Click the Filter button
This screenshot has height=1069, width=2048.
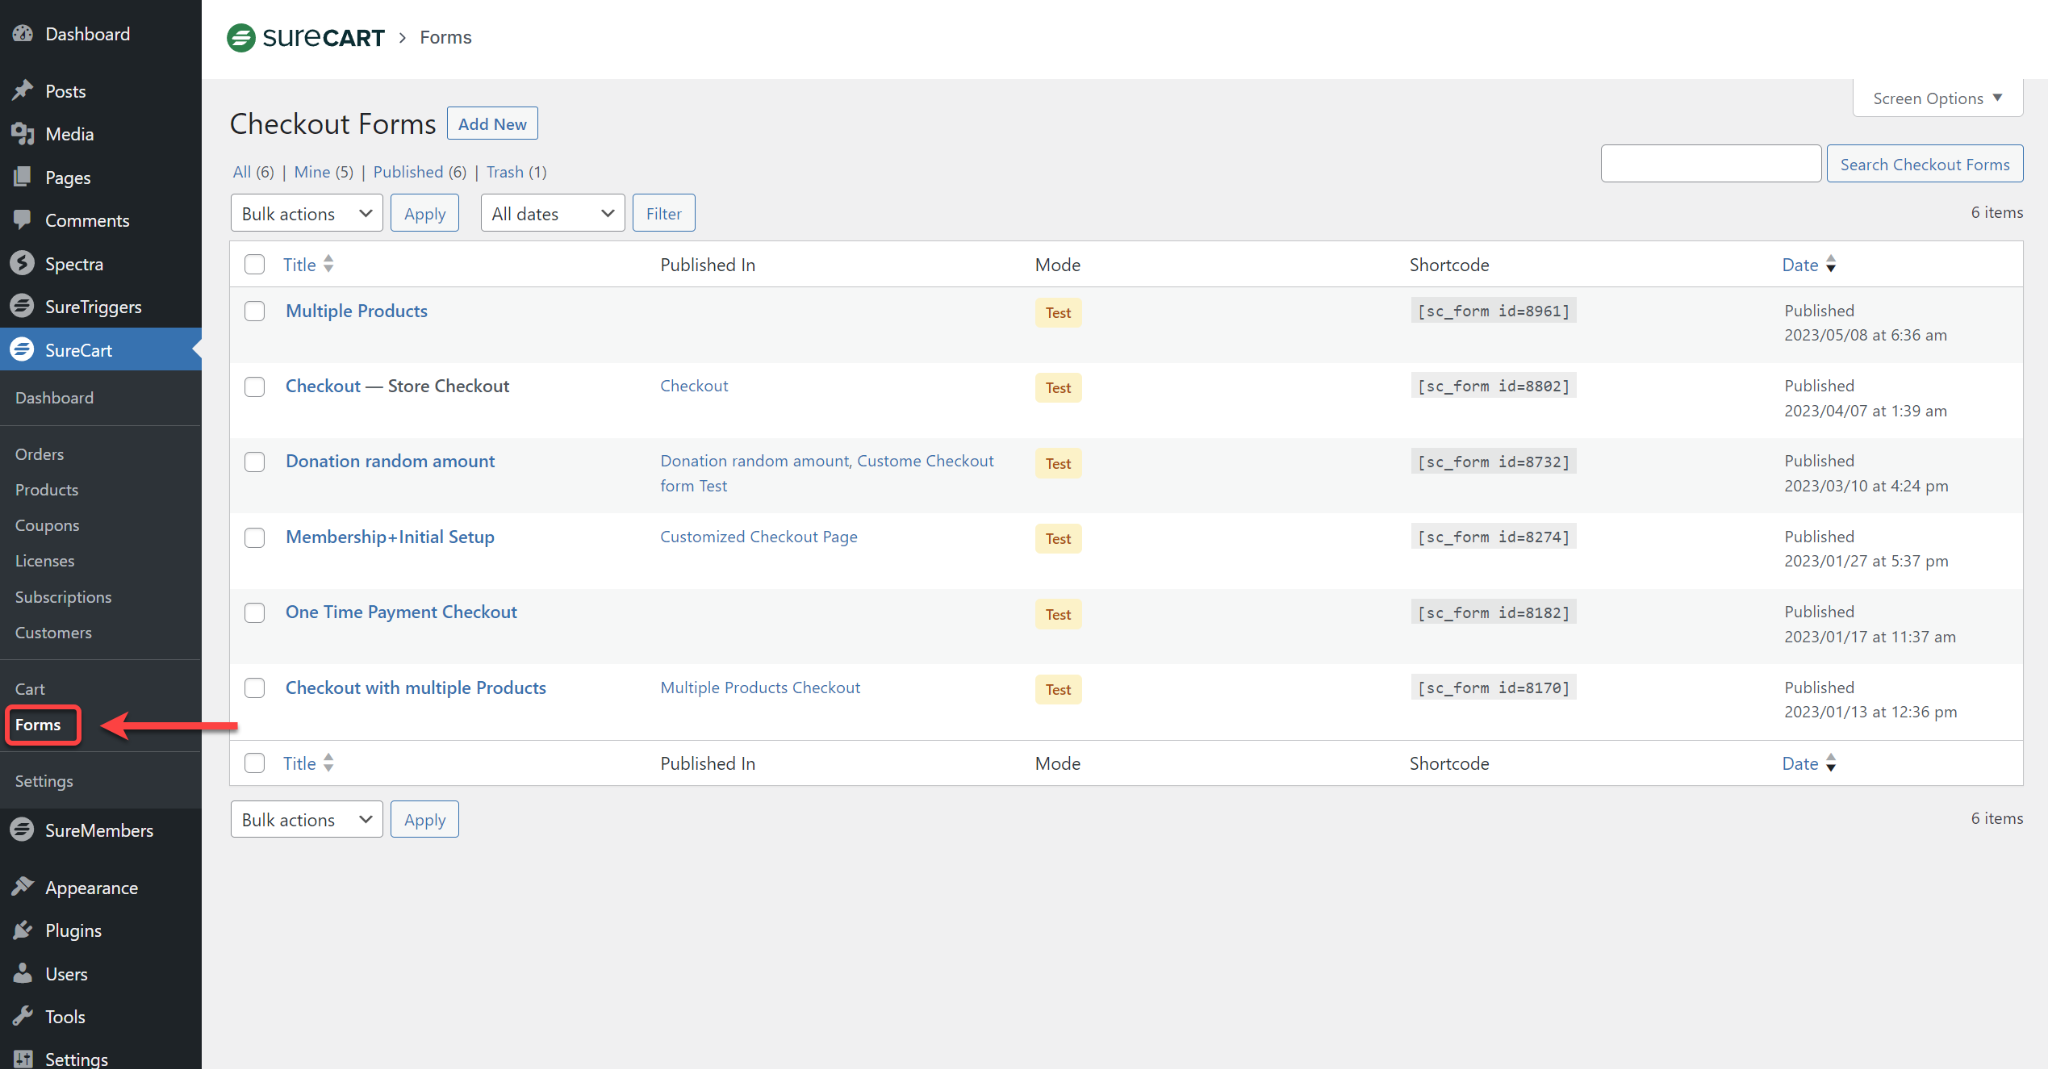click(x=663, y=213)
